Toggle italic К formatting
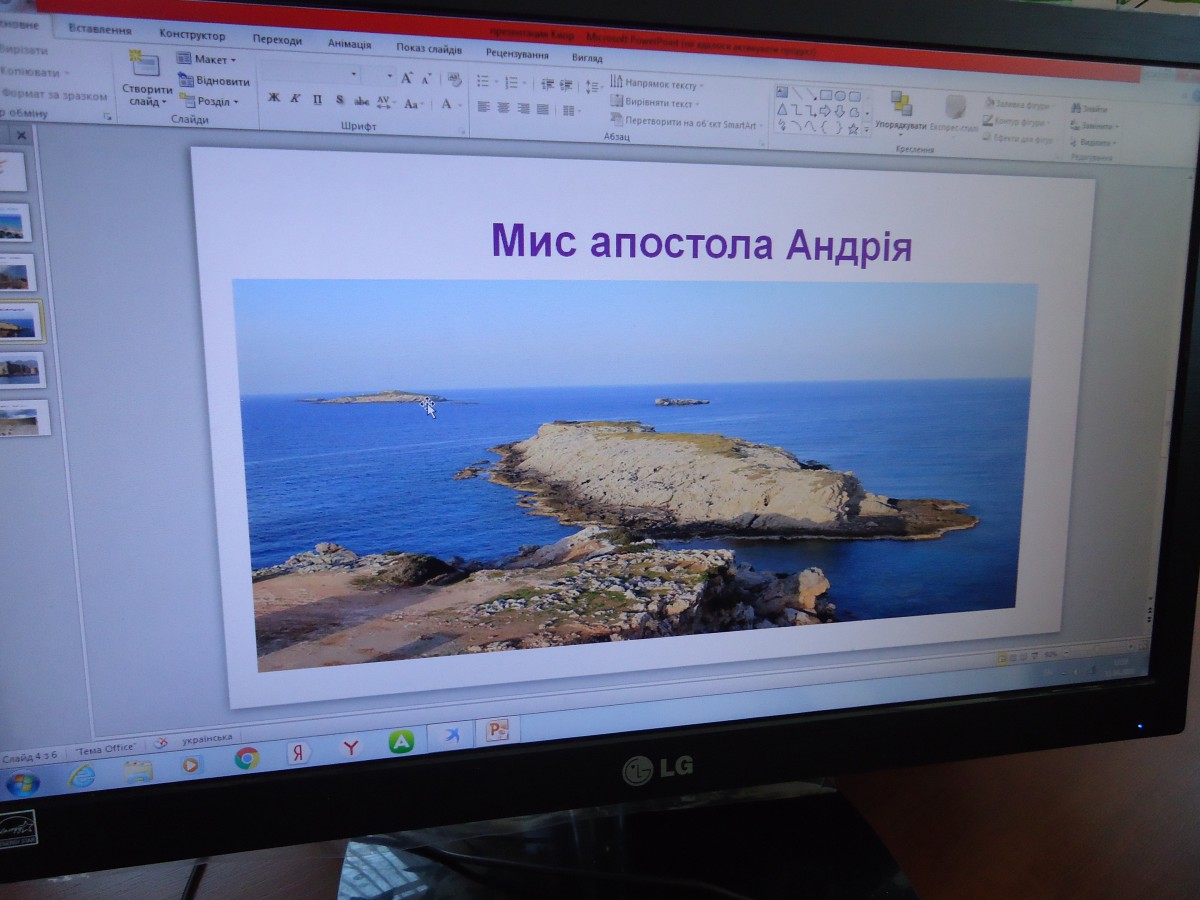The image size is (1200, 900). pos(296,98)
